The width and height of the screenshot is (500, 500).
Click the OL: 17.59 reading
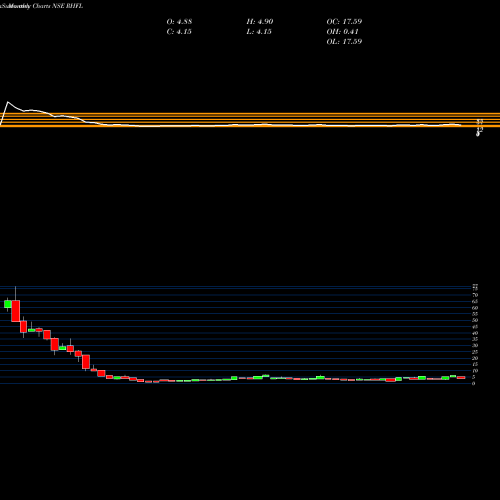point(344,42)
